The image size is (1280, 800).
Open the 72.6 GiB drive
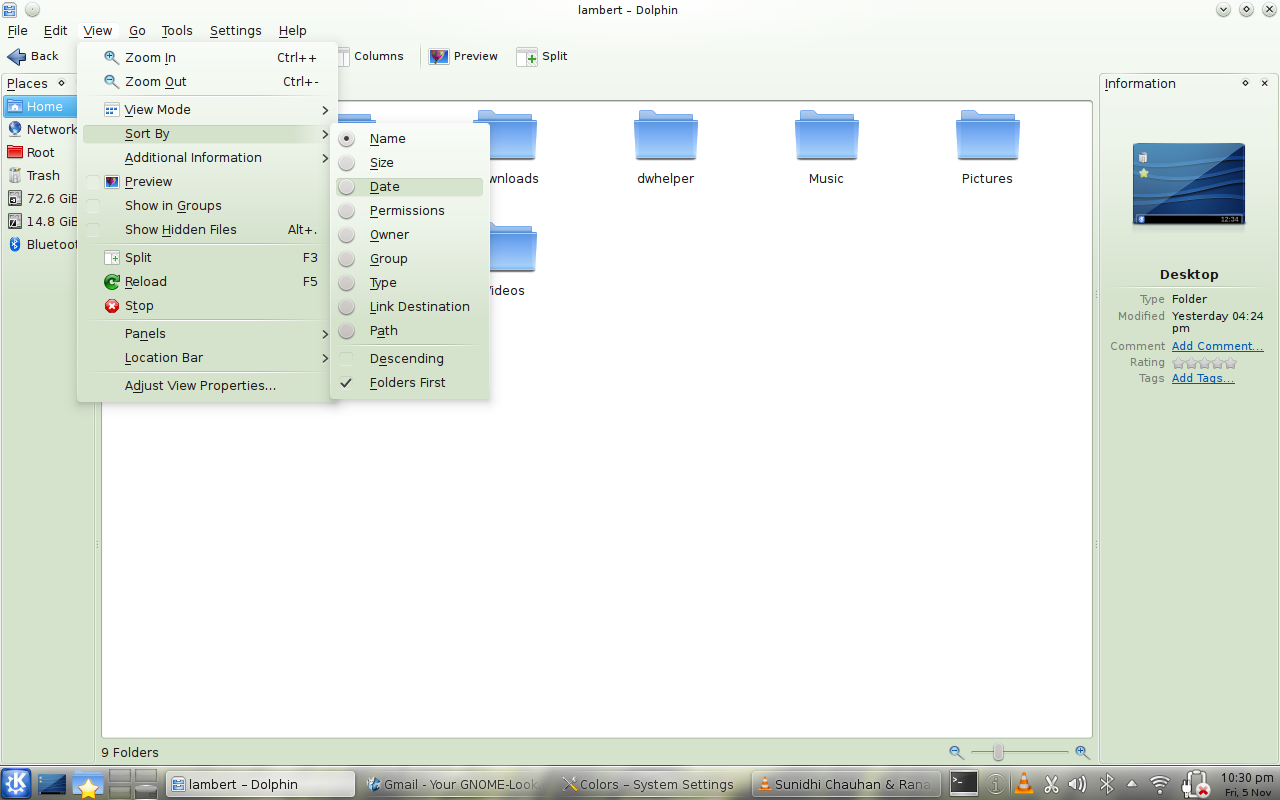coord(41,198)
